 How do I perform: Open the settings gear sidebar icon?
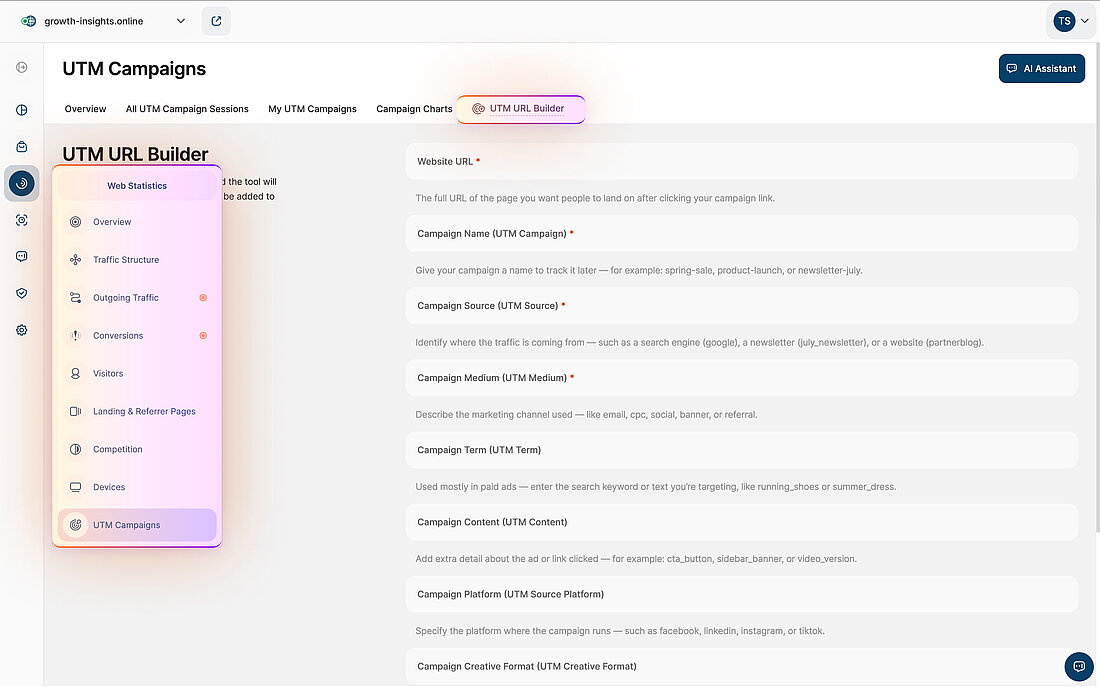coord(21,329)
